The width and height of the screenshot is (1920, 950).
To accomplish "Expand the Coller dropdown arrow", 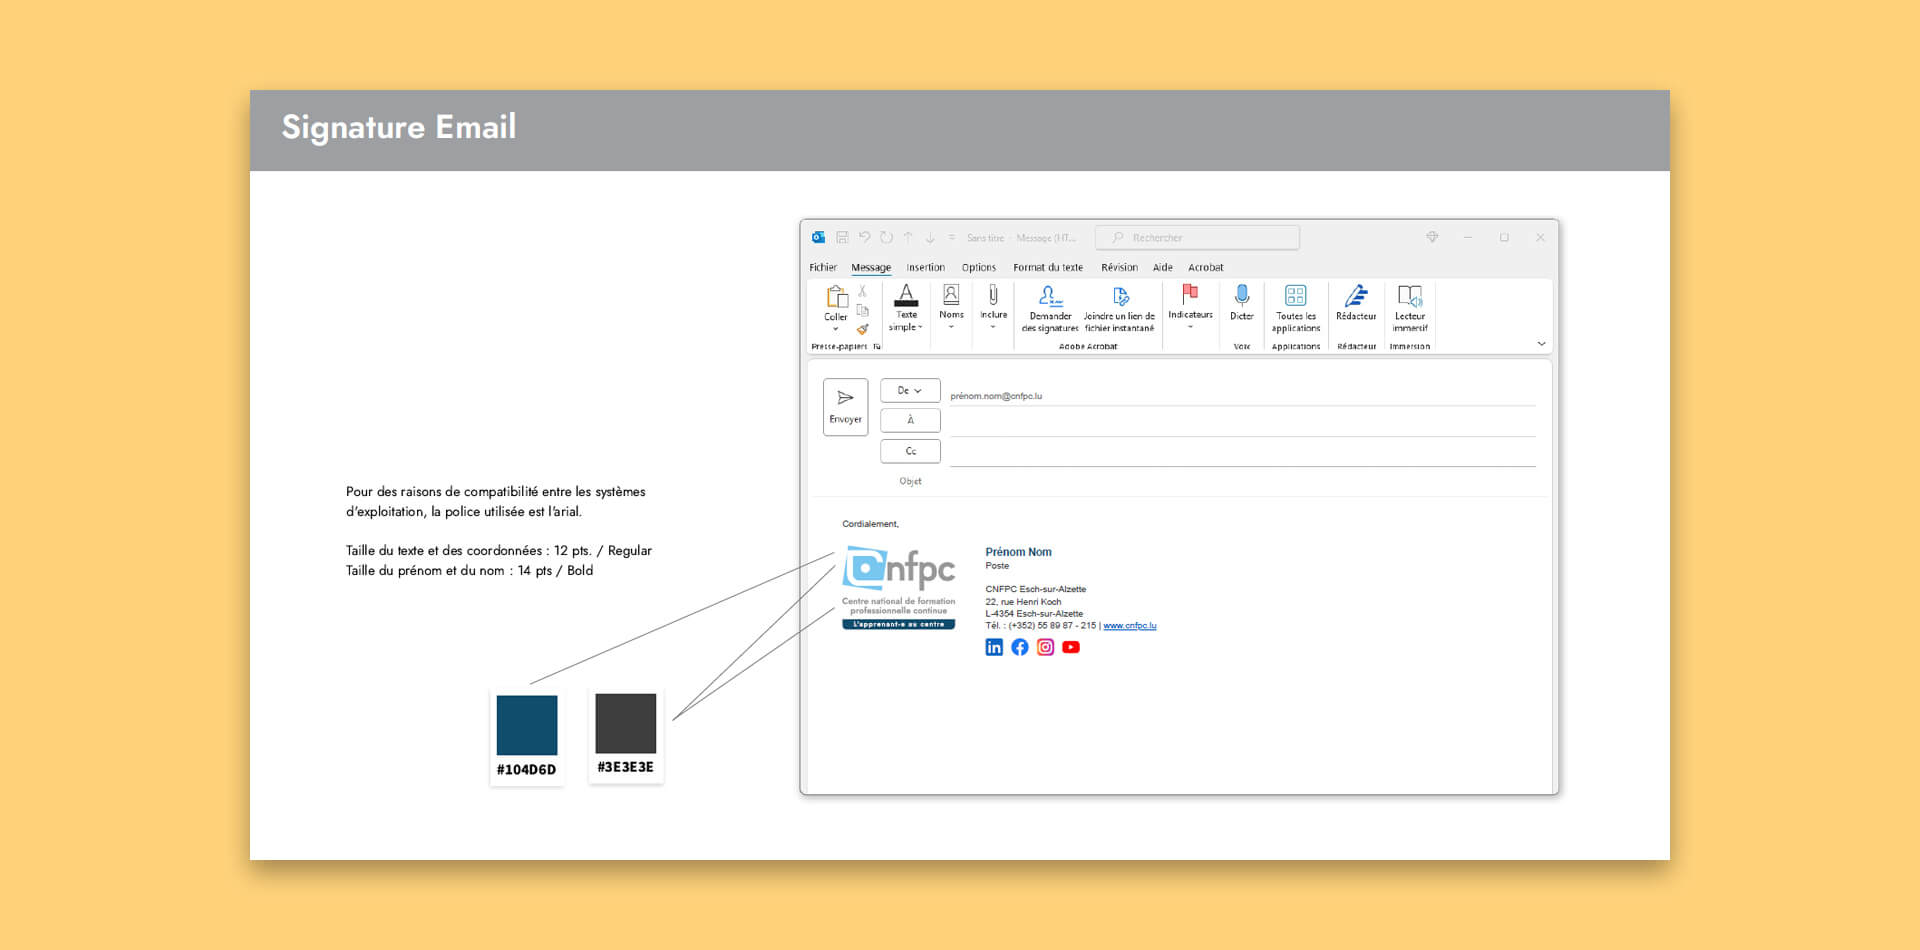I will tap(836, 329).
